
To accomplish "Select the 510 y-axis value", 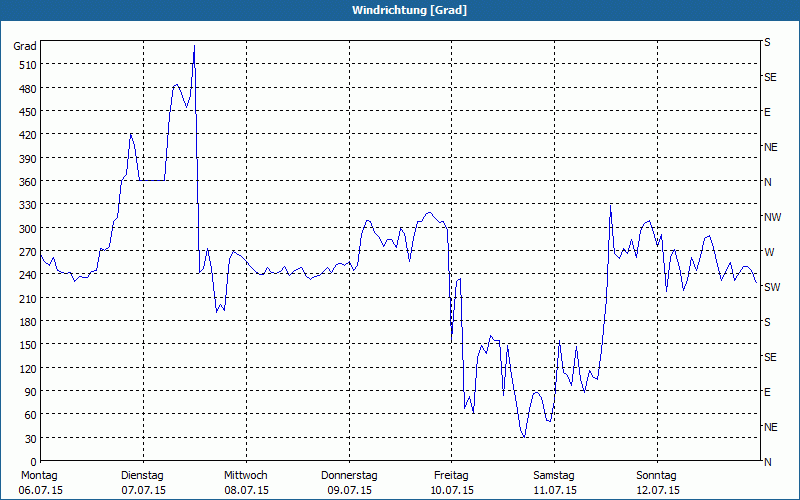I will pos(28,65).
